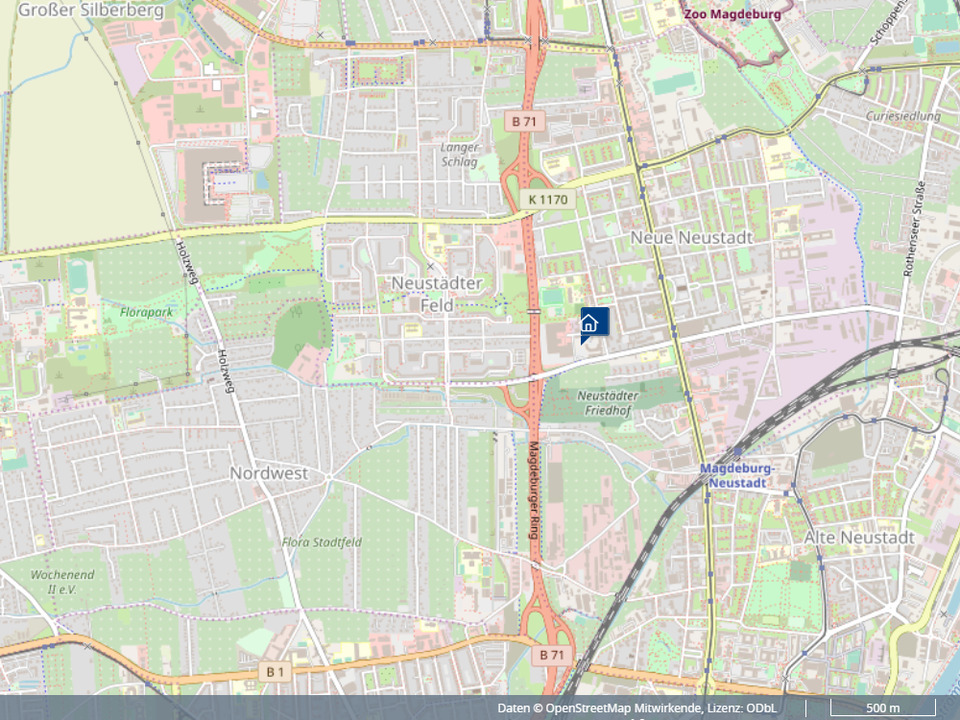Click the Magdeburger Ring road label
This screenshot has width=960, height=720.
pyautogui.click(x=533, y=490)
